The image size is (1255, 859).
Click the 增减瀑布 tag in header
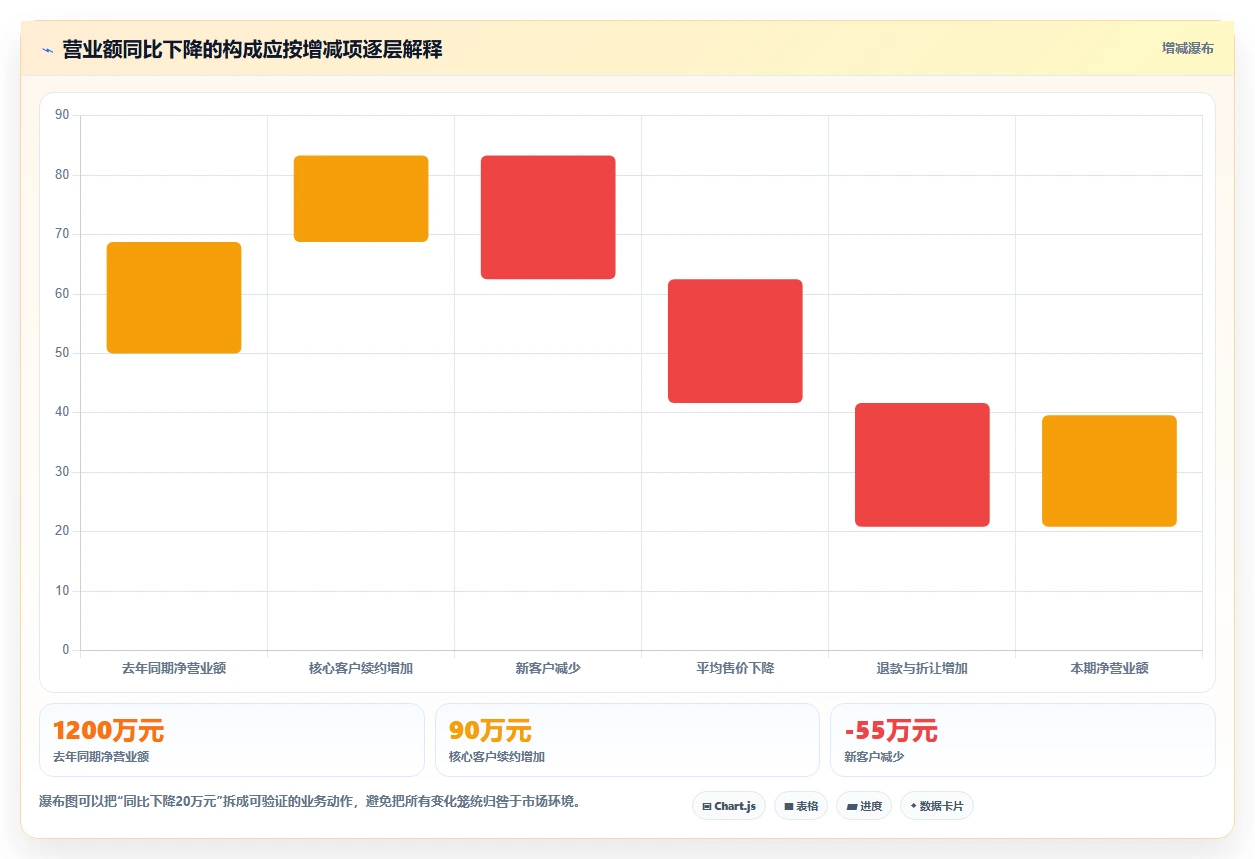pos(1187,48)
